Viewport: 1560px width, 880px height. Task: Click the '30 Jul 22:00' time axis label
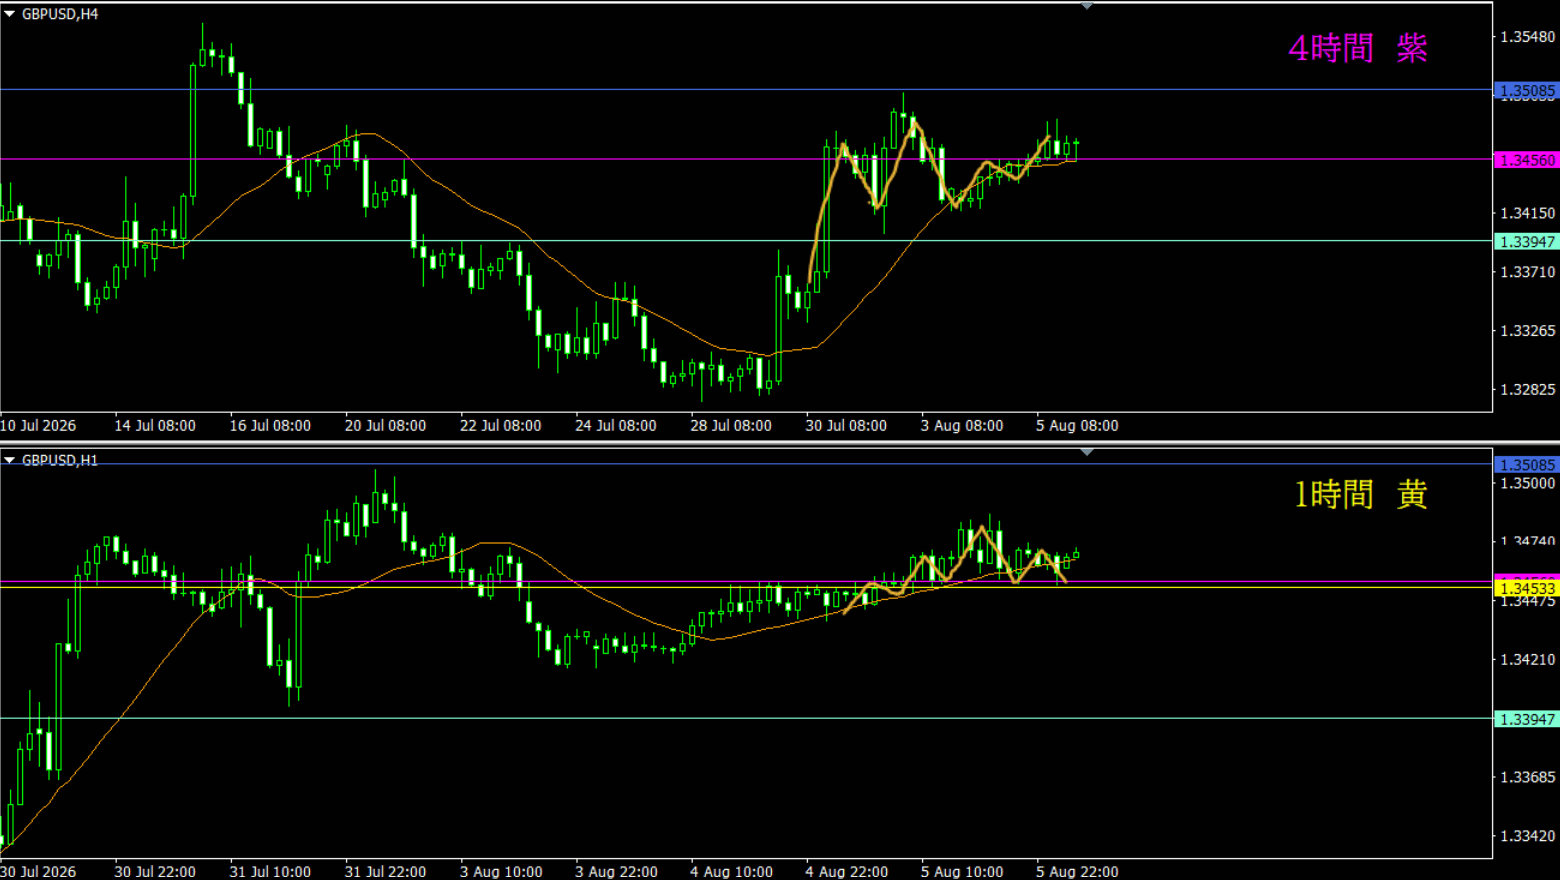(155, 872)
